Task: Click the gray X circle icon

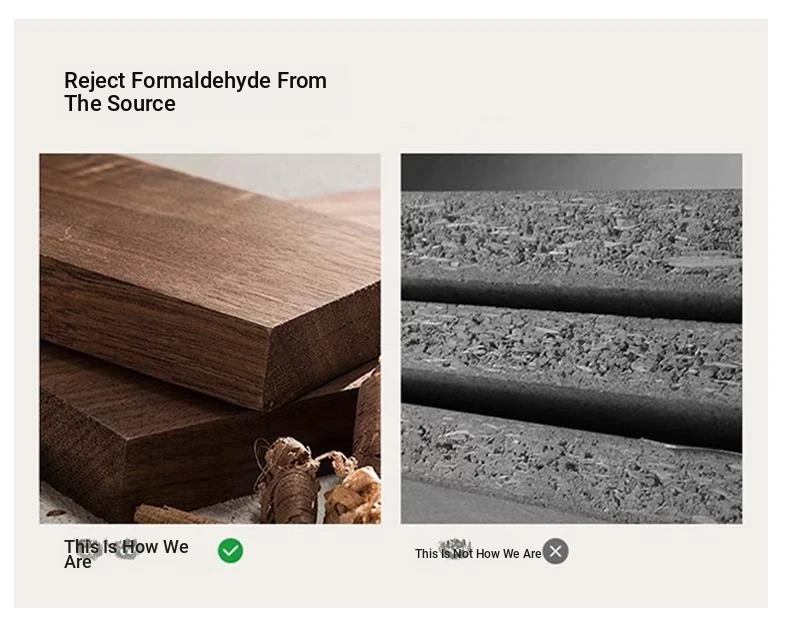Action: 555,551
